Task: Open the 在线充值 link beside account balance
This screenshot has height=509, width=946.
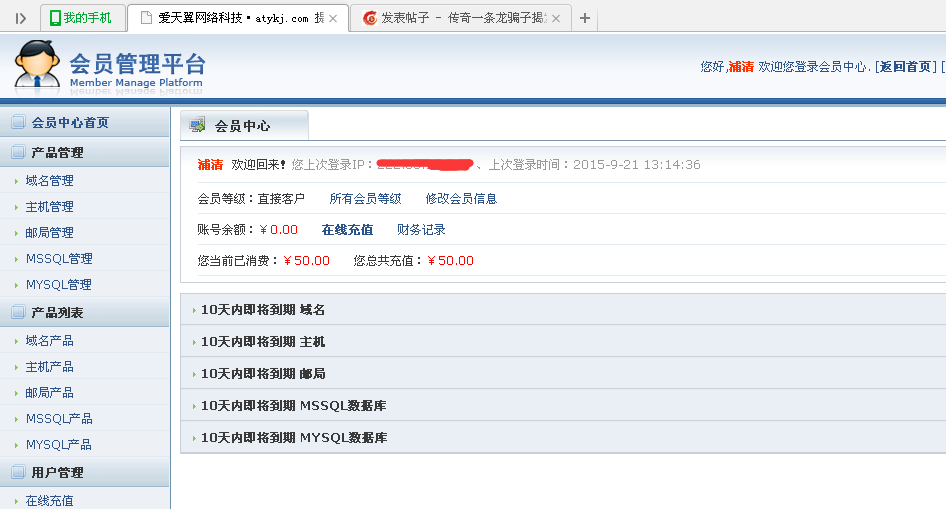Action: coord(347,230)
